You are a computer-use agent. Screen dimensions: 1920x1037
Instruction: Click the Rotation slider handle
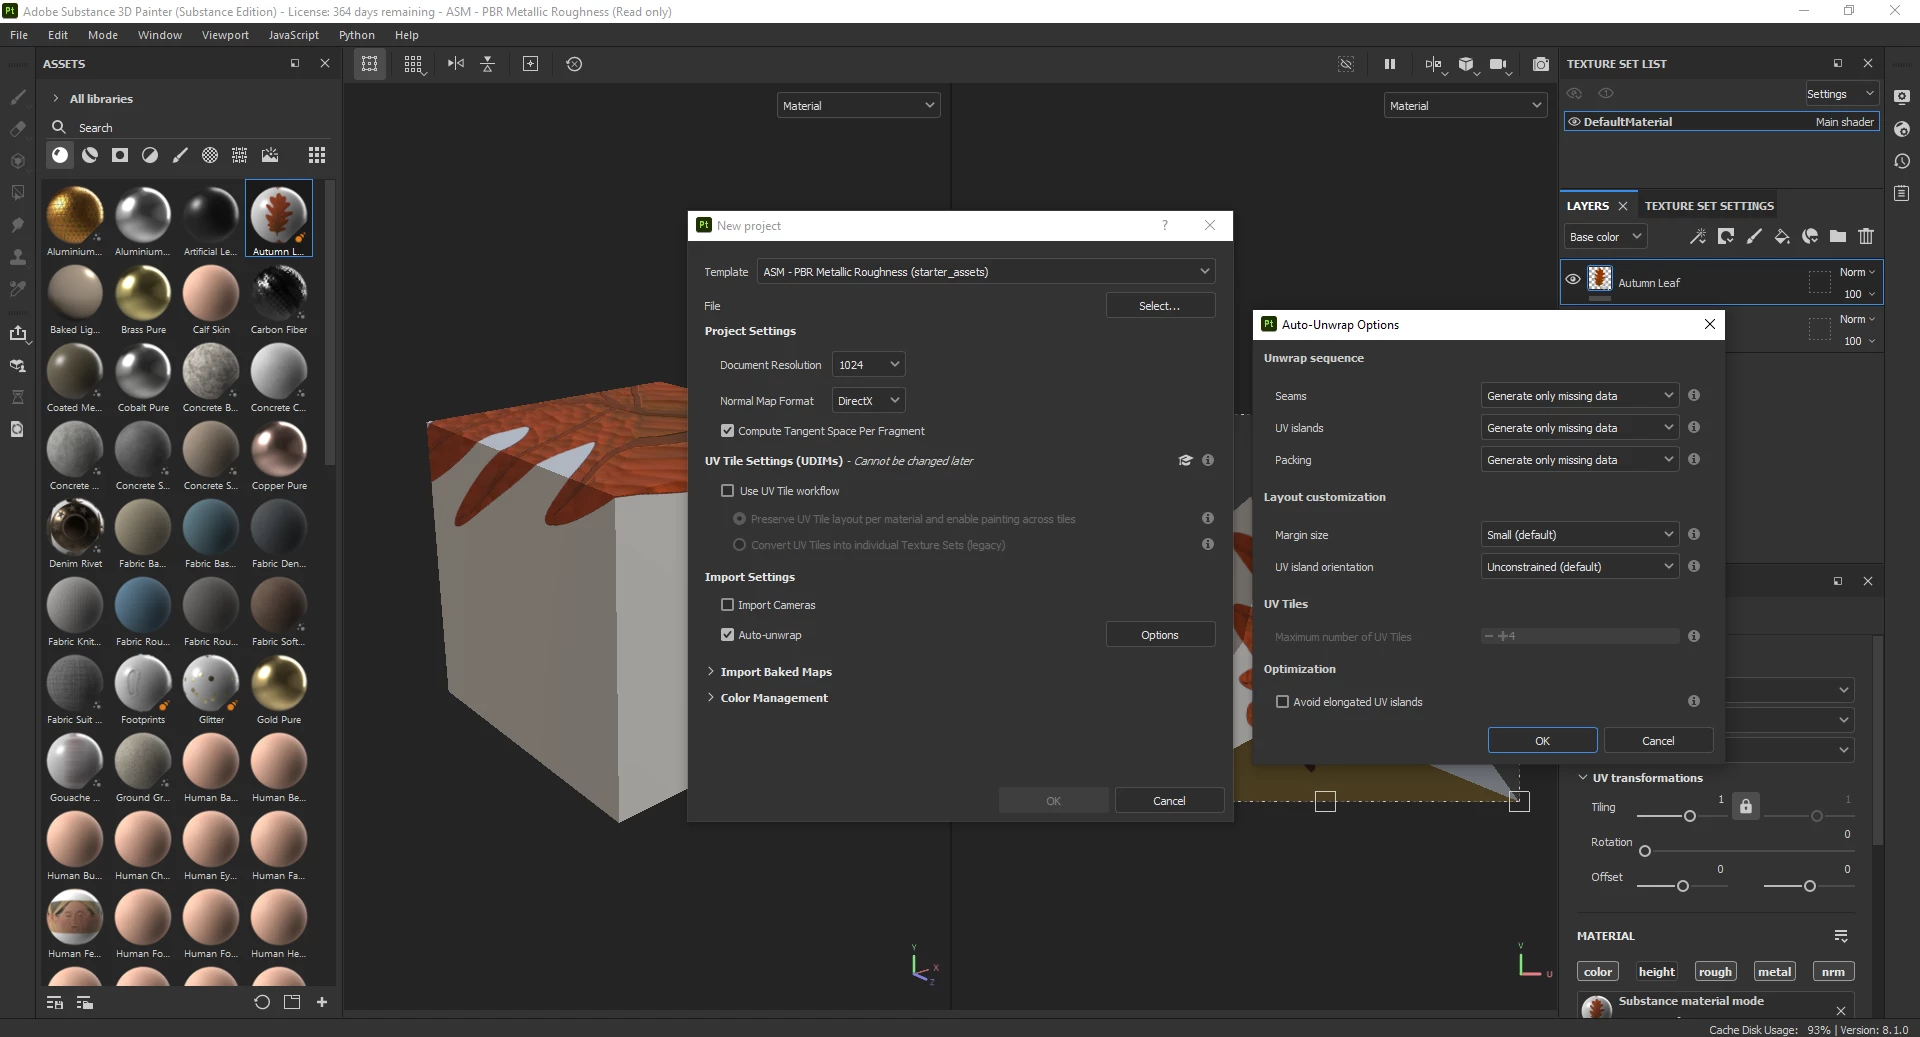coord(1645,851)
